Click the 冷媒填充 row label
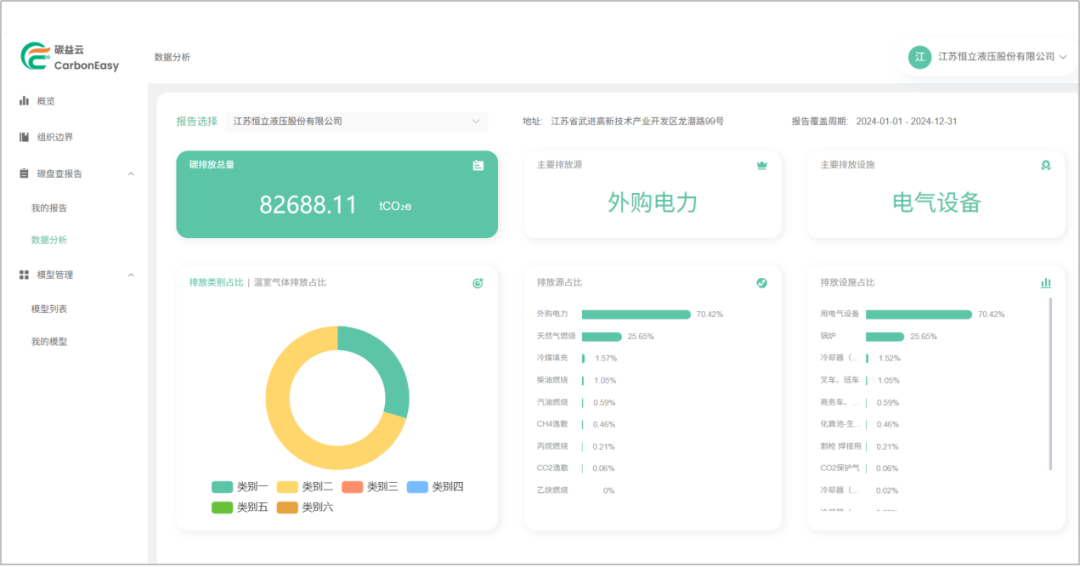The image size is (1080, 567). pos(552,358)
